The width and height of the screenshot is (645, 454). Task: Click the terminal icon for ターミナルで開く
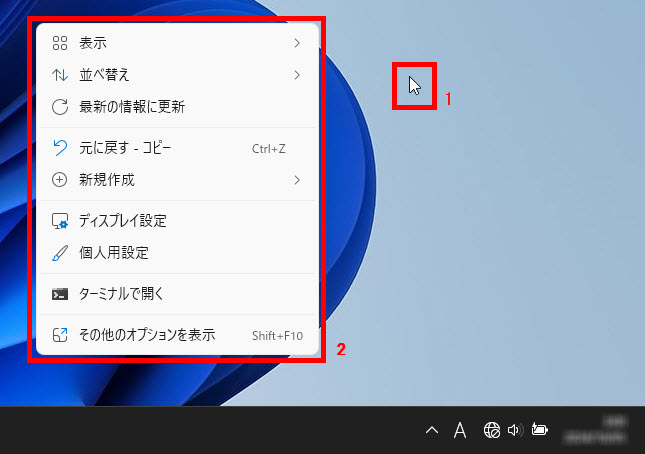[59, 294]
